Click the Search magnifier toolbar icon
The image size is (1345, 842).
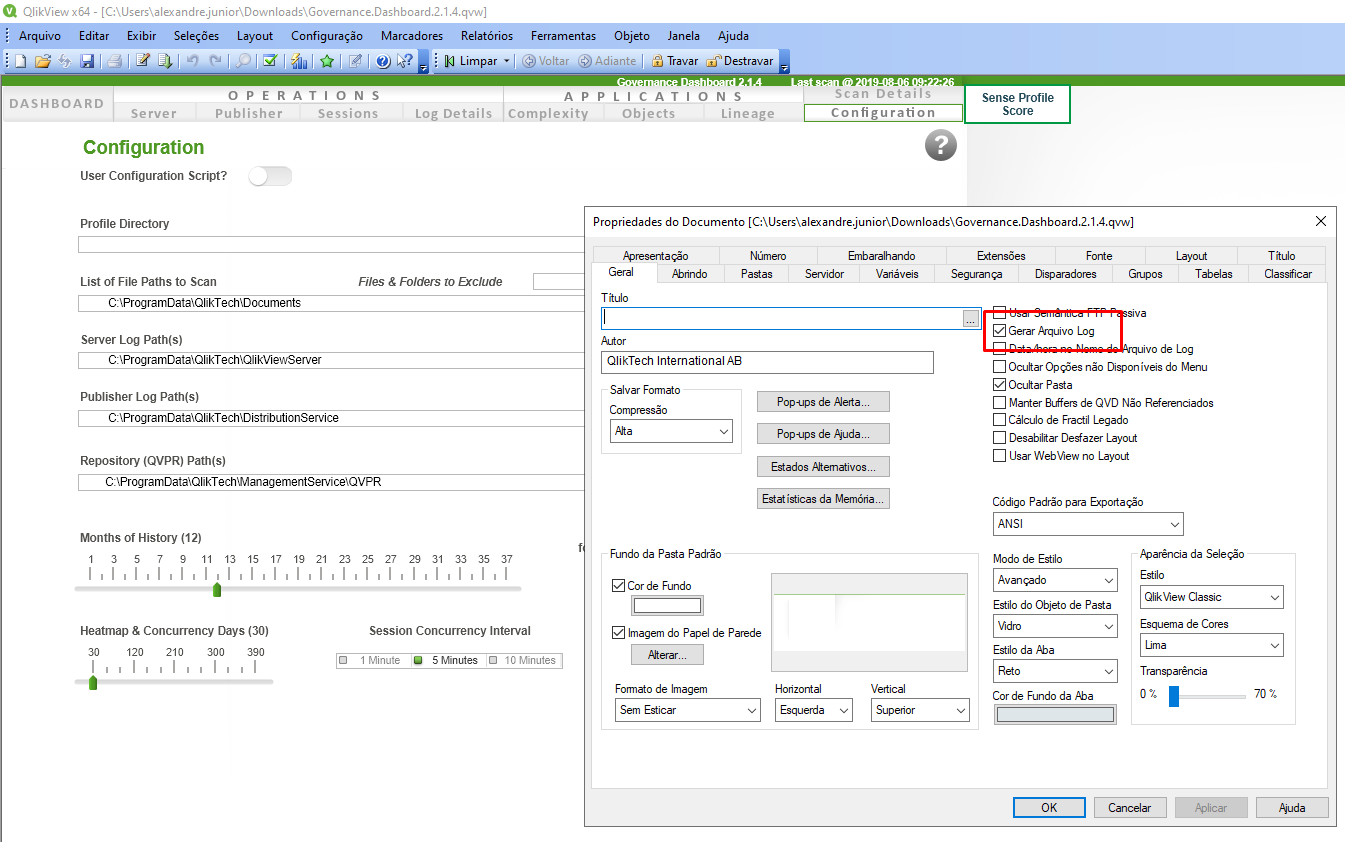(x=243, y=61)
